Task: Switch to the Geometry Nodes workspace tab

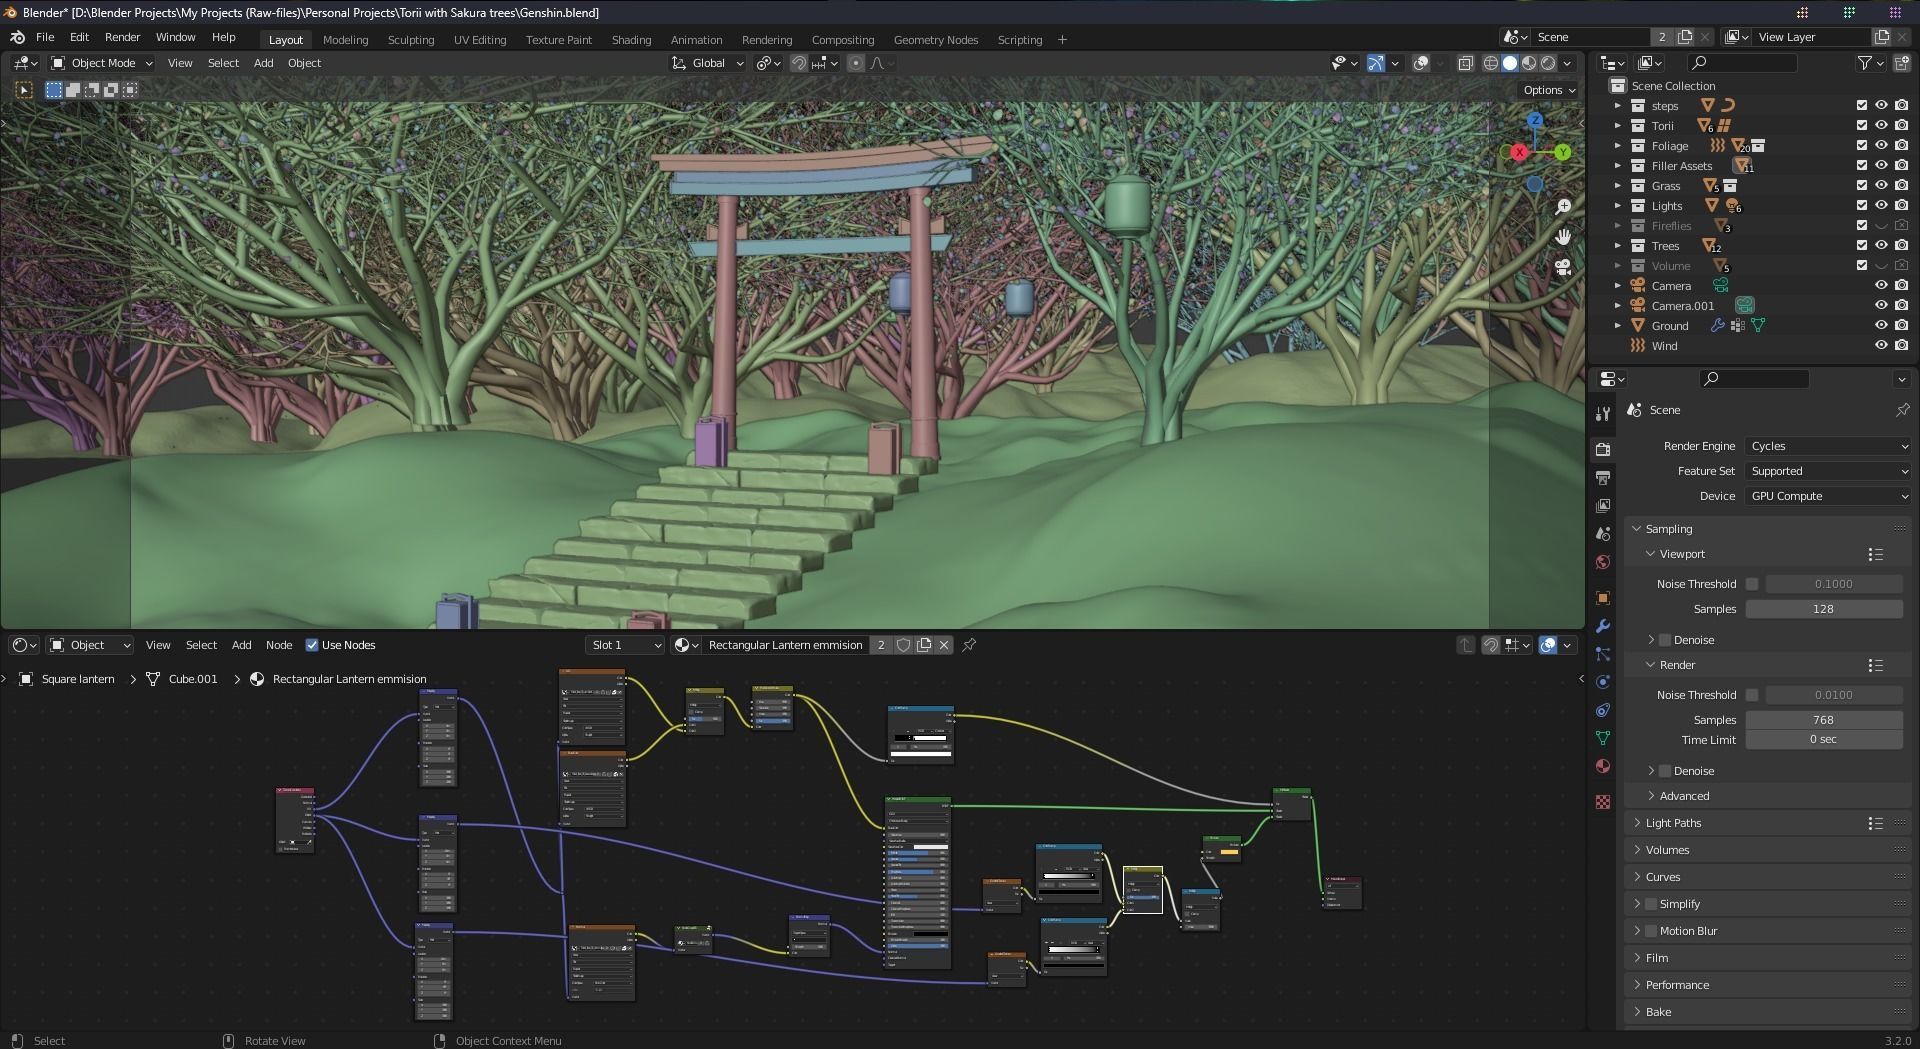Action: click(x=936, y=40)
